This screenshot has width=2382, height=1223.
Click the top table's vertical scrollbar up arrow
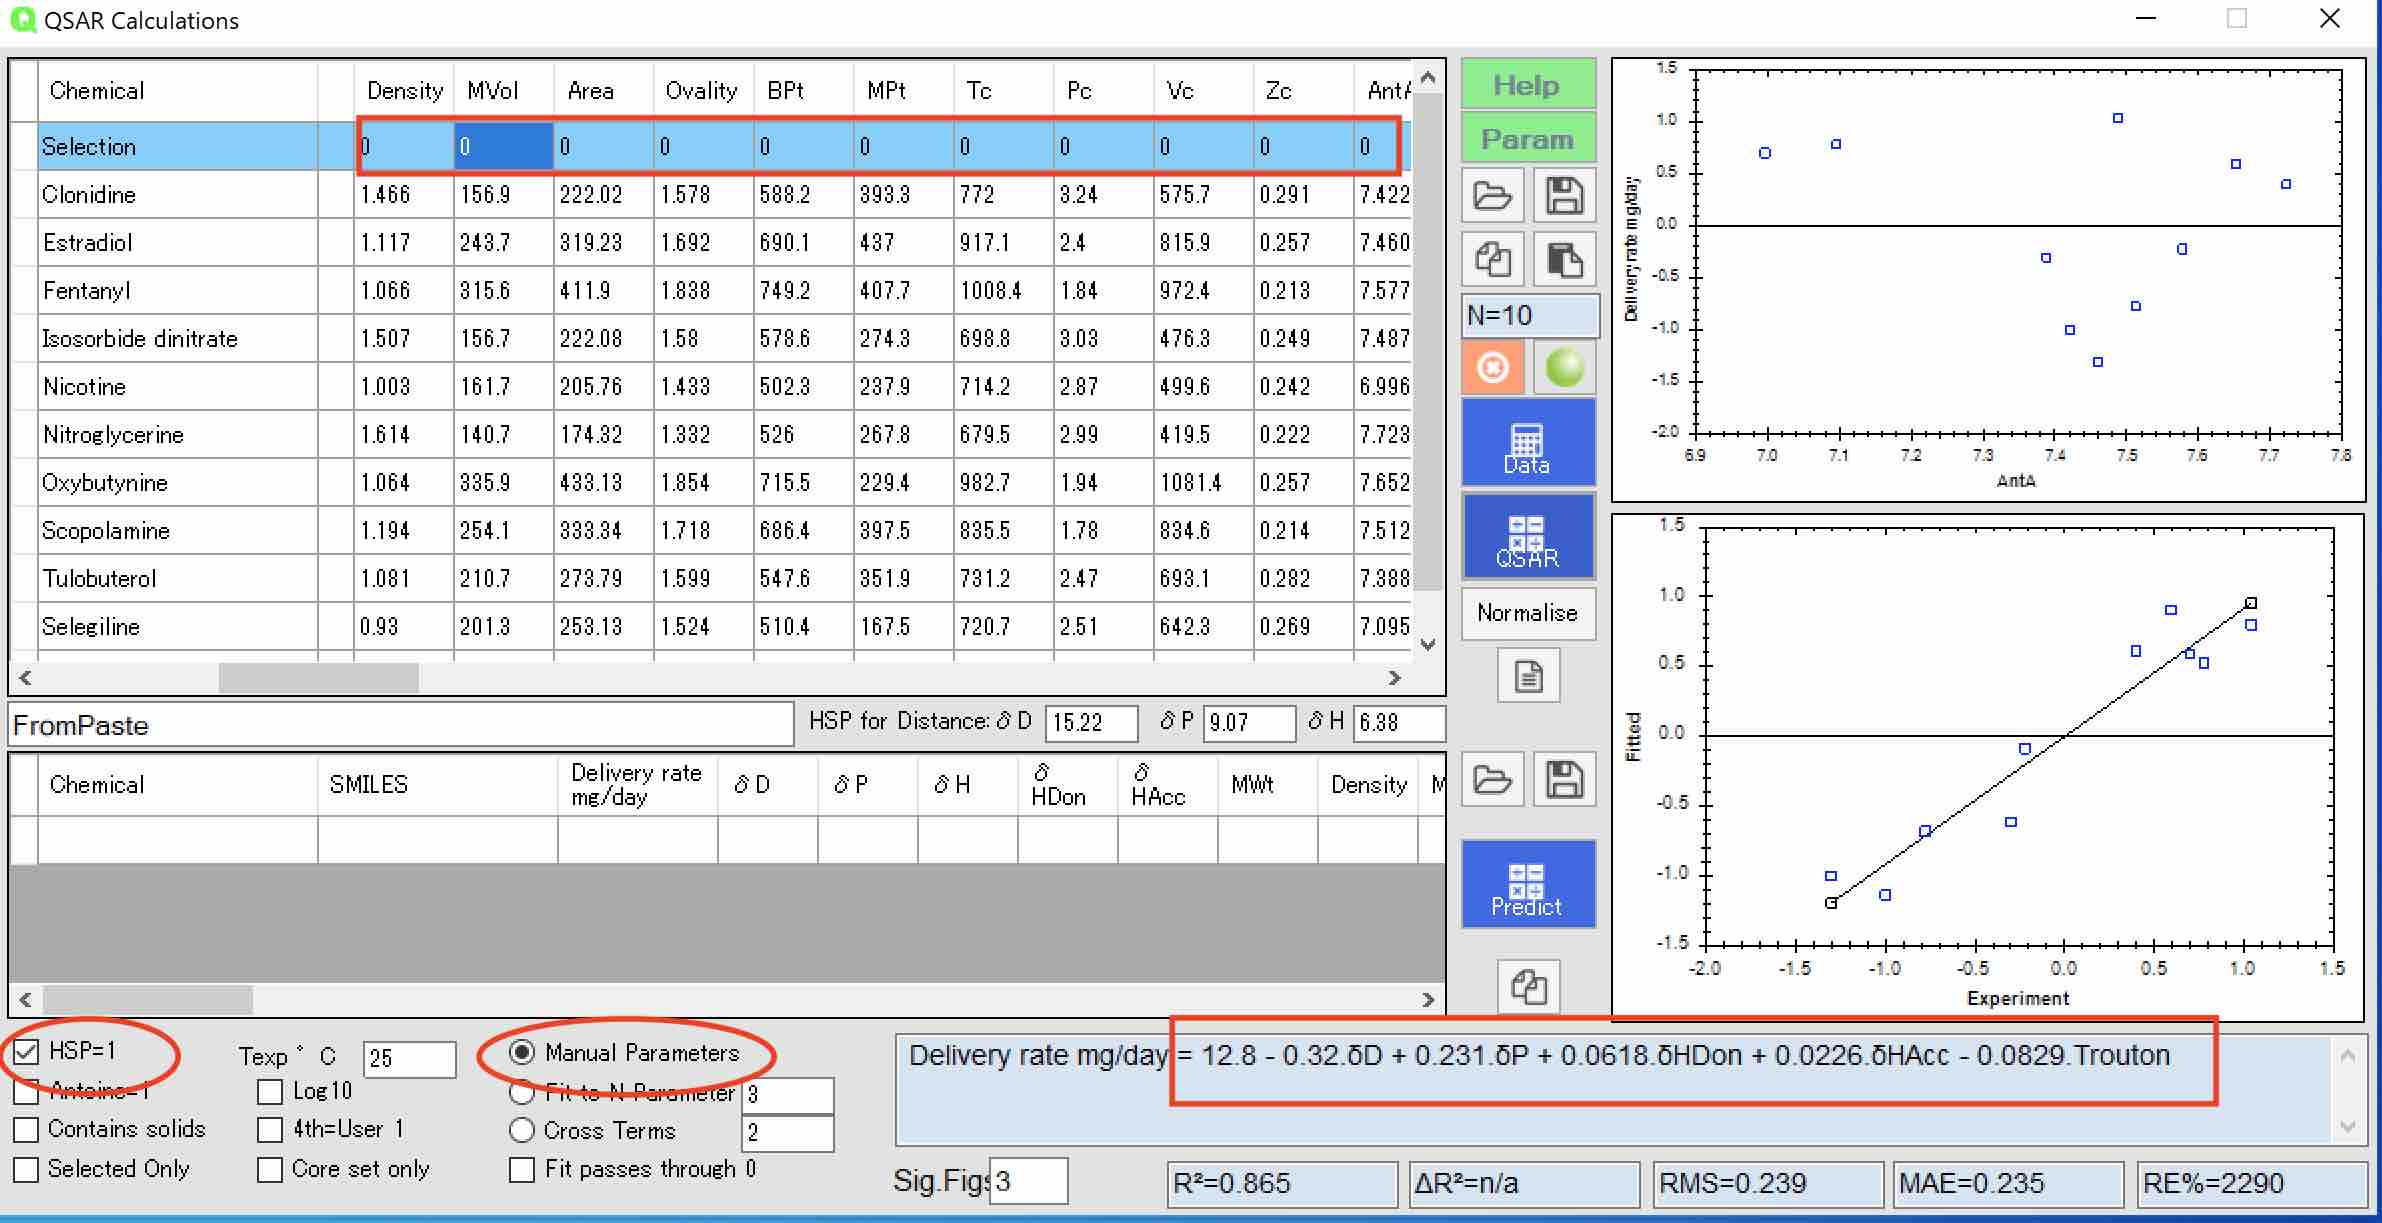click(1428, 77)
